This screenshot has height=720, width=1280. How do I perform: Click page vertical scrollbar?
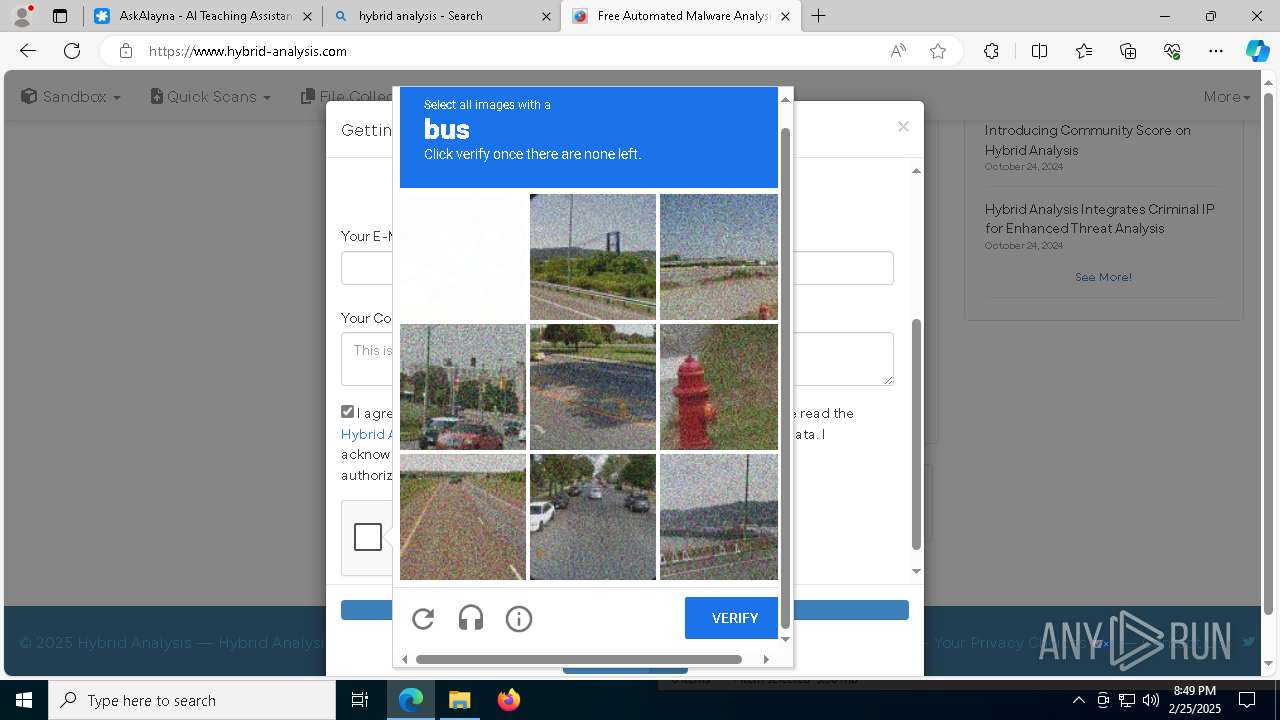(x=1269, y=353)
